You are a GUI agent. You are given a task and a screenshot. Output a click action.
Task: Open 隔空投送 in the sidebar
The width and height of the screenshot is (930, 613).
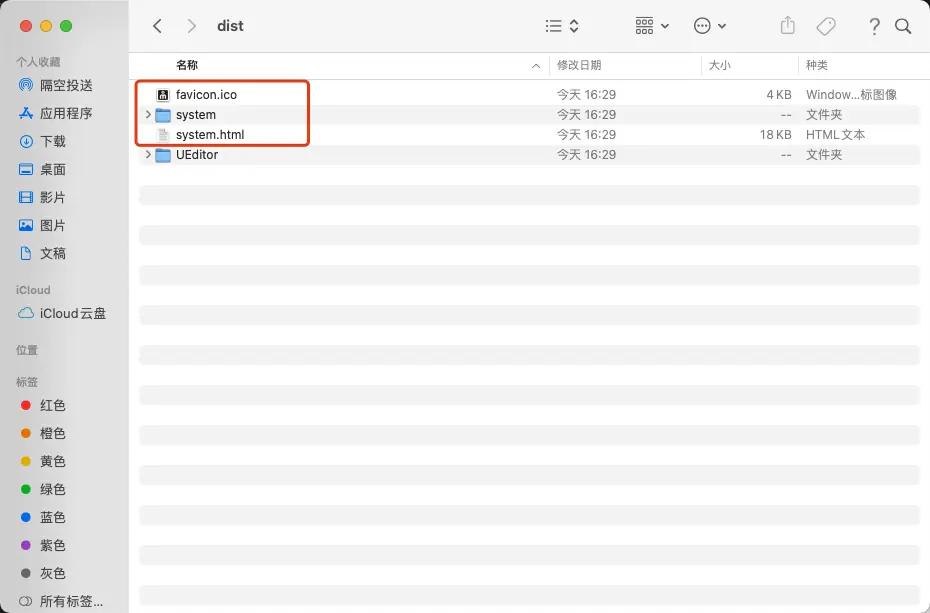coord(66,85)
